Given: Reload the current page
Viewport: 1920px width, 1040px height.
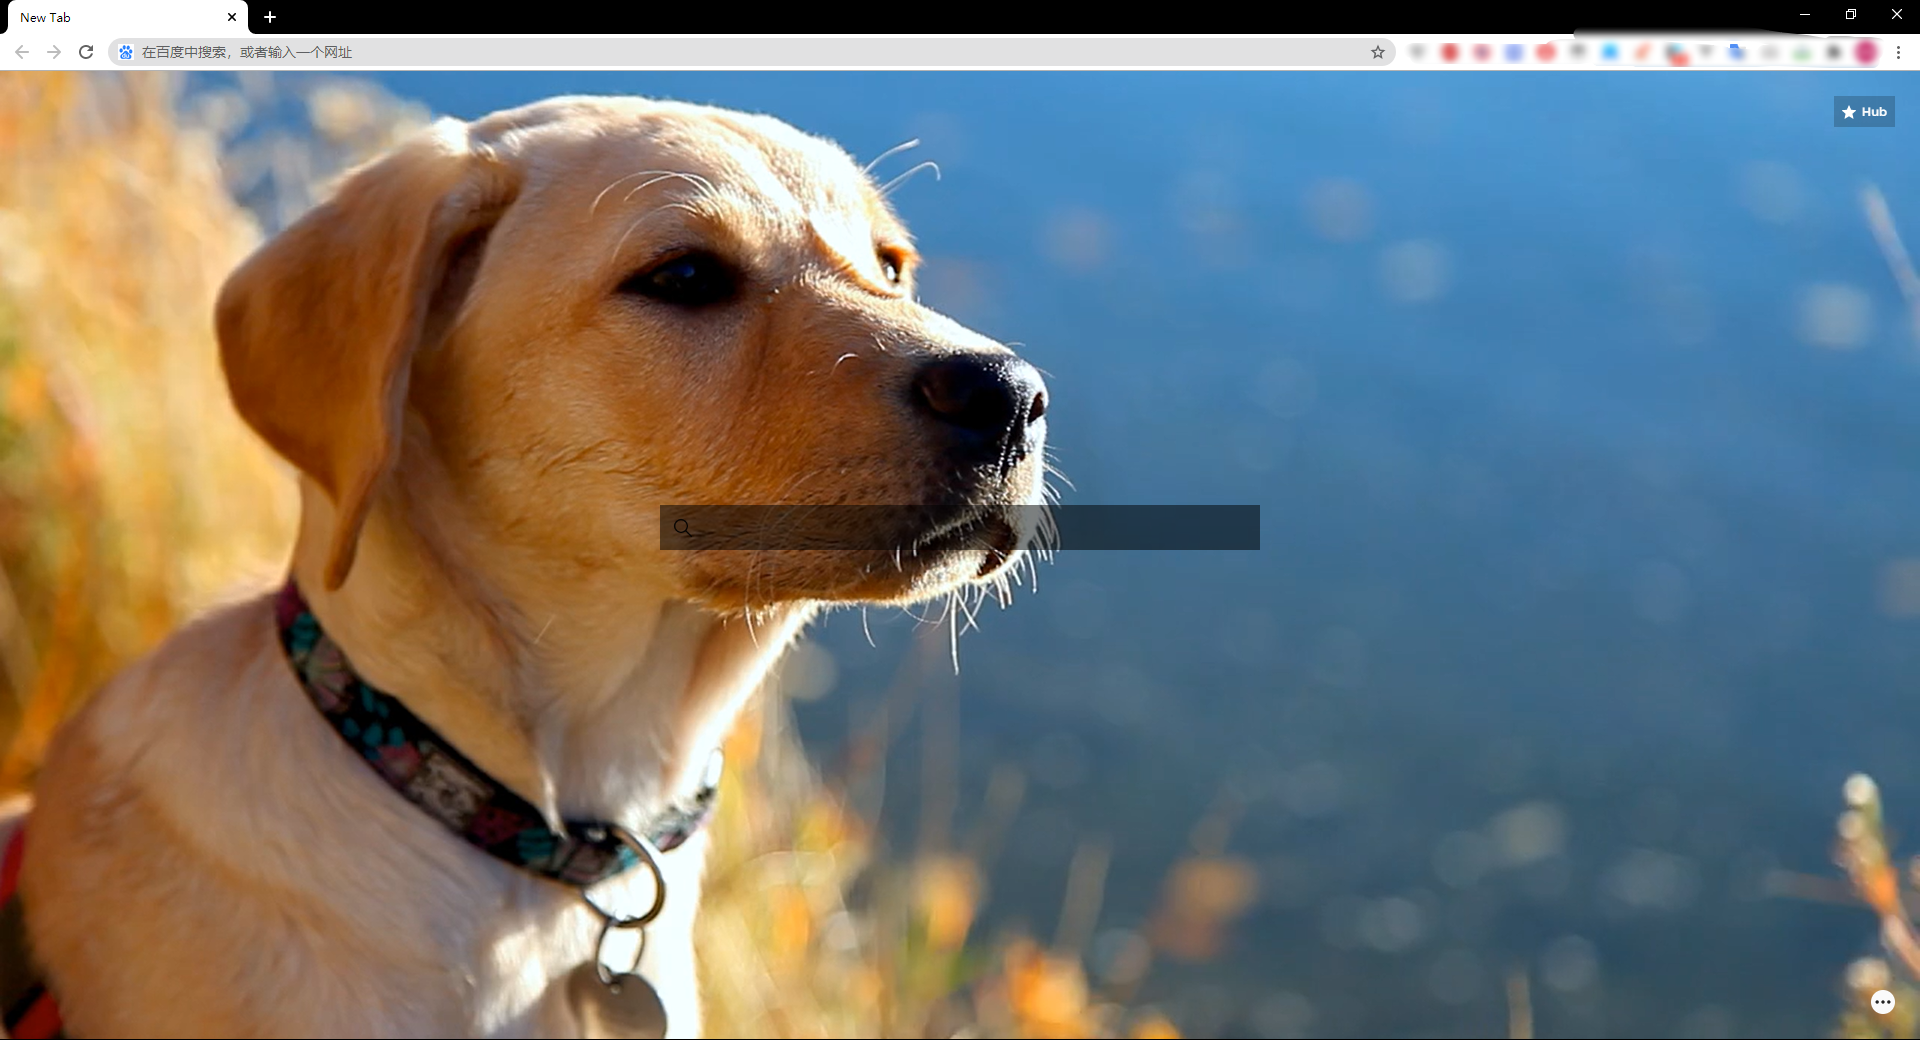Looking at the screenshot, I should 86,52.
